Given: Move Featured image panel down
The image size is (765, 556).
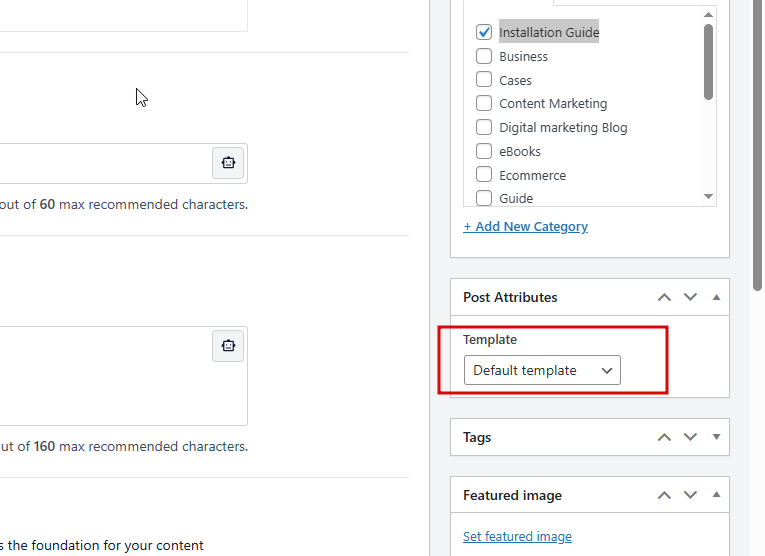Looking at the screenshot, I should (690, 495).
